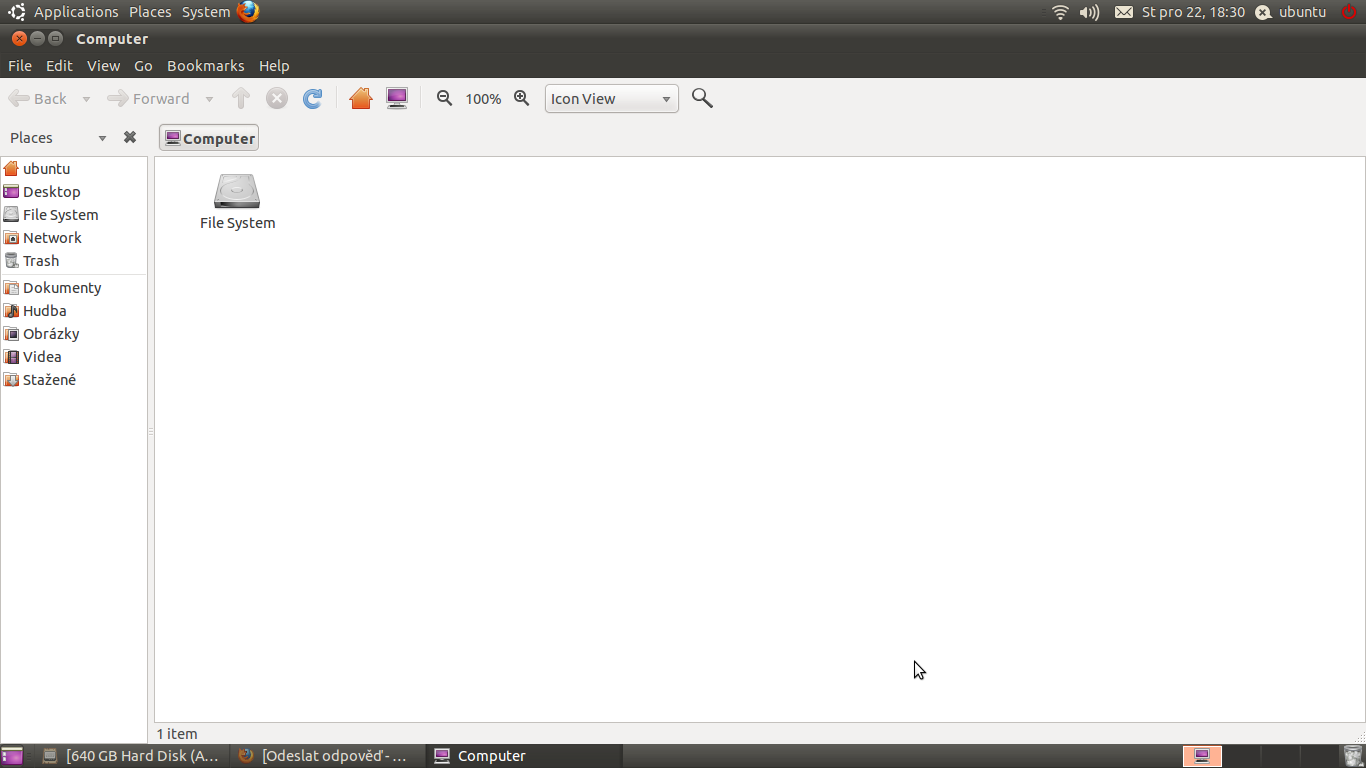Open the View menu
1366x768 pixels.
tap(103, 66)
